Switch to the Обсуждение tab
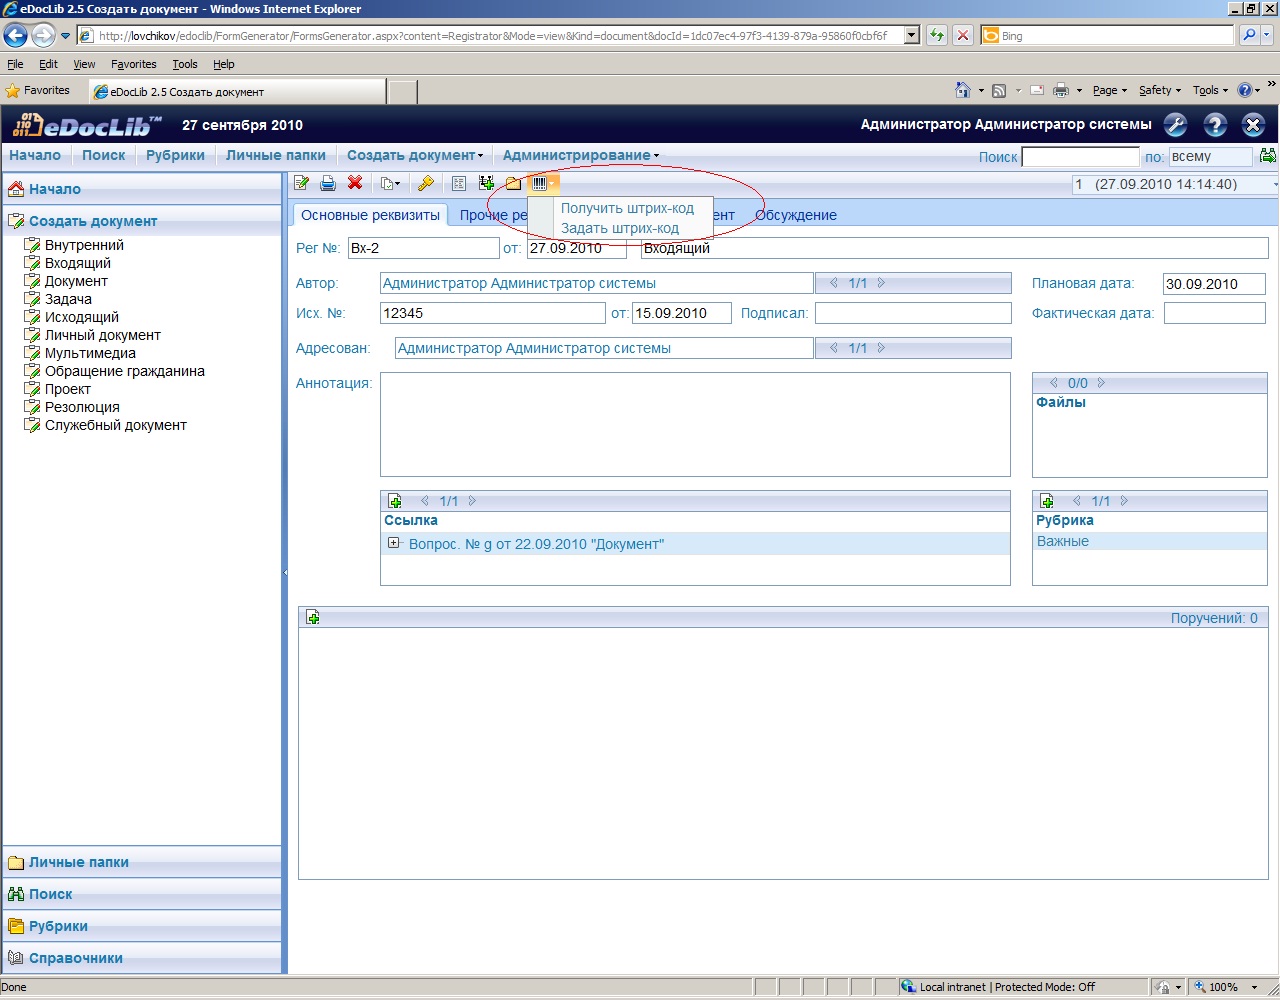 coord(795,215)
